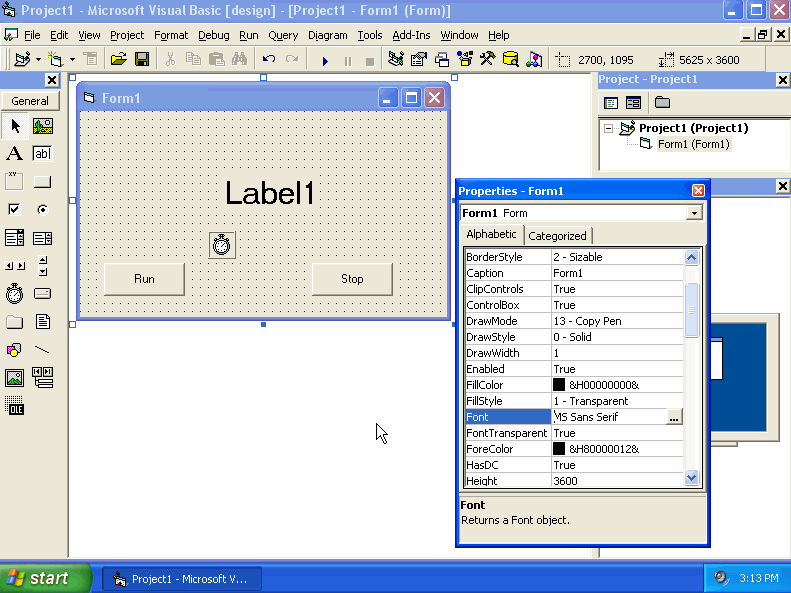Select the OptionButton tool in the toolbox

43,209
